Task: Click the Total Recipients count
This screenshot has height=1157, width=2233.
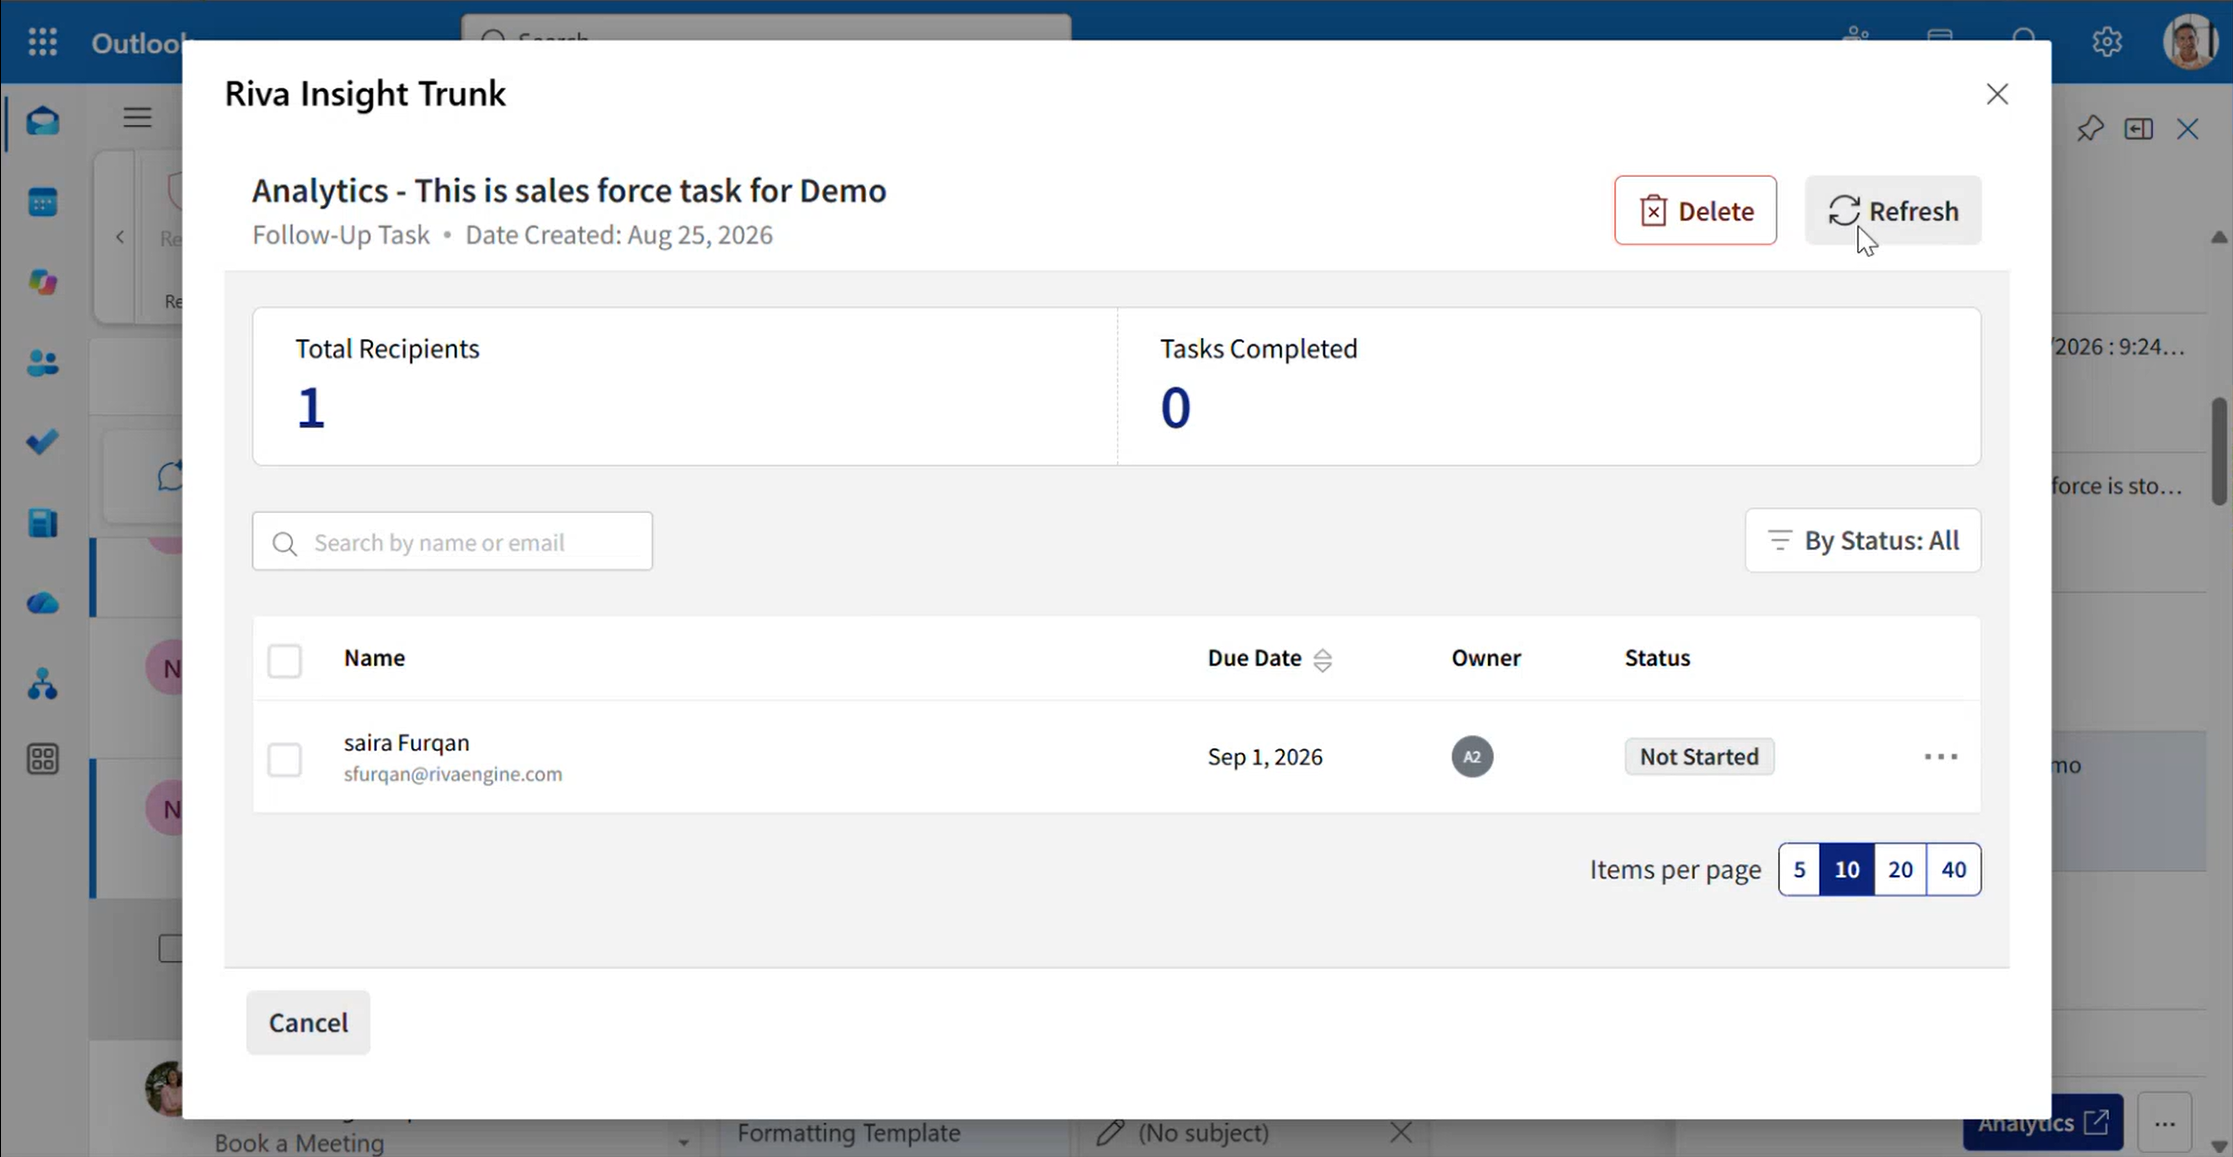Action: coord(311,408)
